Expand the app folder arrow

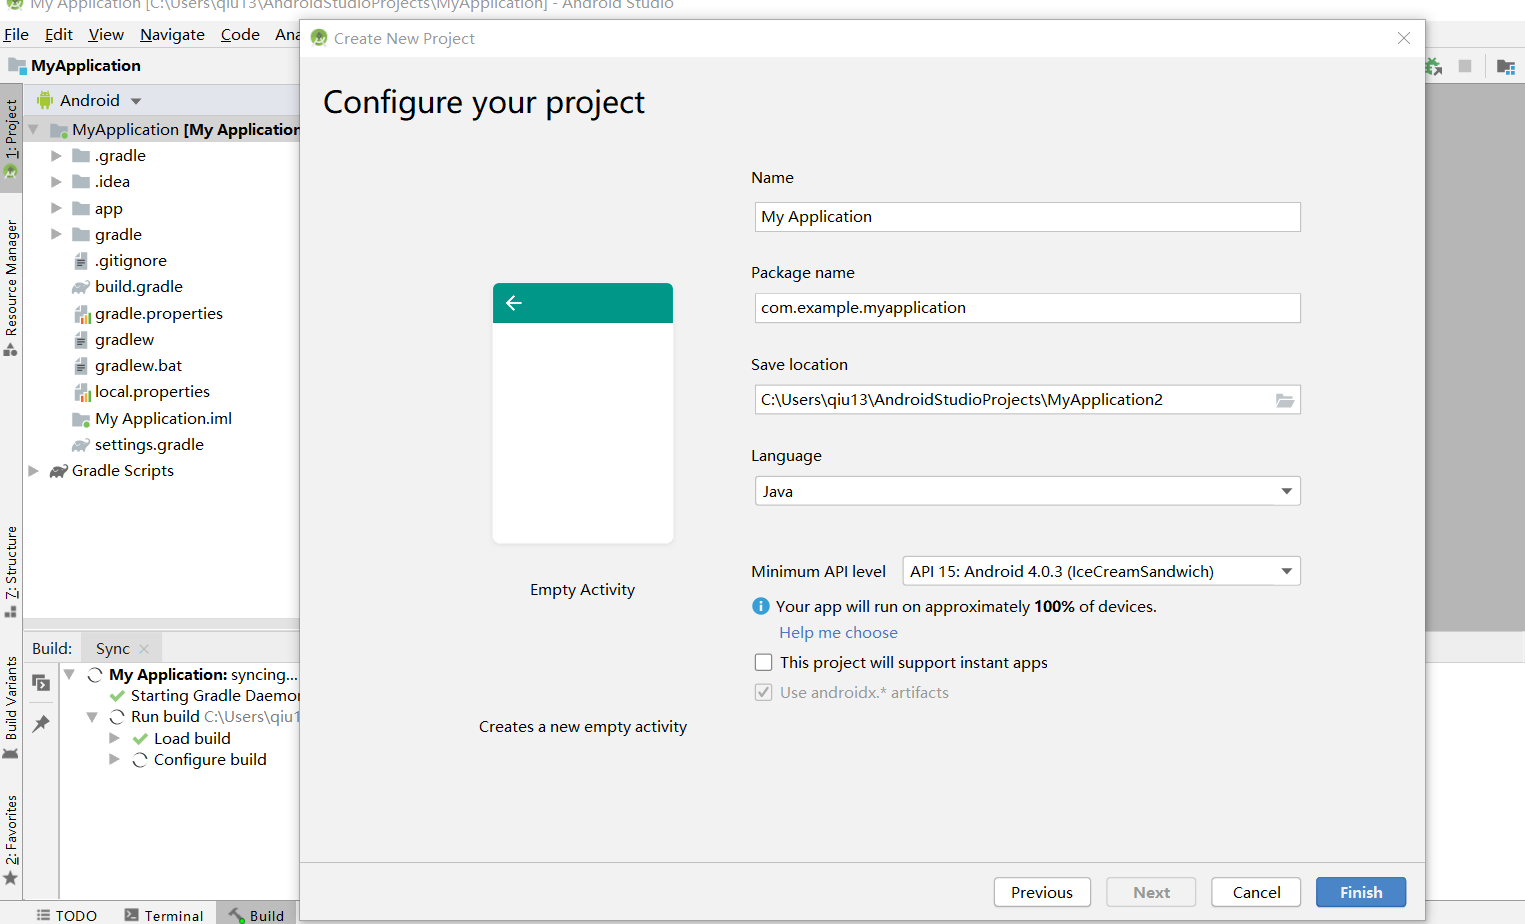(x=56, y=208)
